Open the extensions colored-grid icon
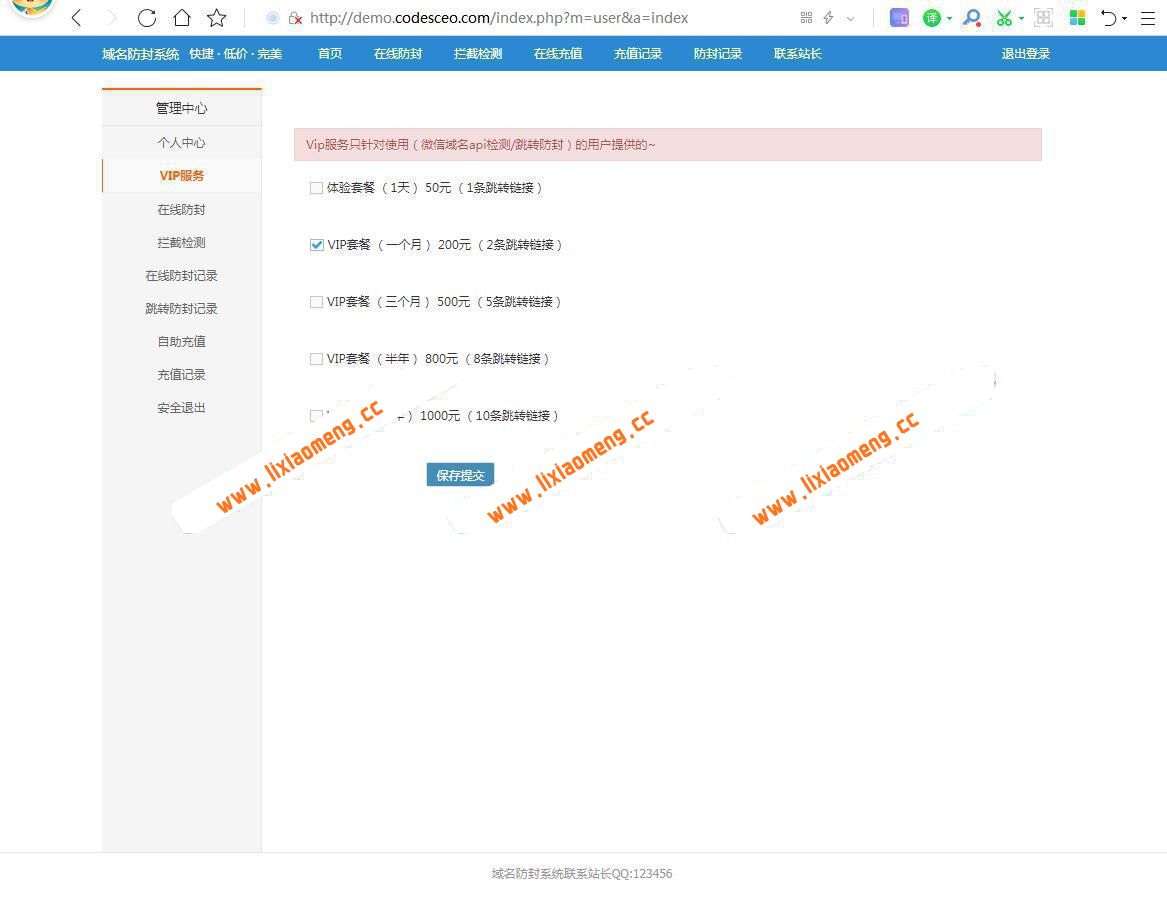Viewport: 1167px width, 900px height. pos(1077,17)
